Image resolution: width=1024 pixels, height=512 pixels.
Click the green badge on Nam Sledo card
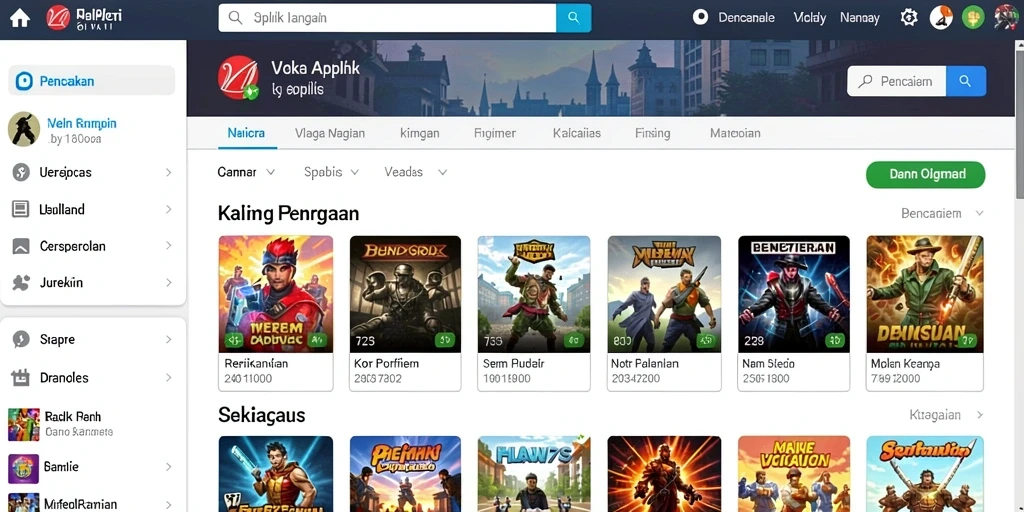[x=835, y=340]
